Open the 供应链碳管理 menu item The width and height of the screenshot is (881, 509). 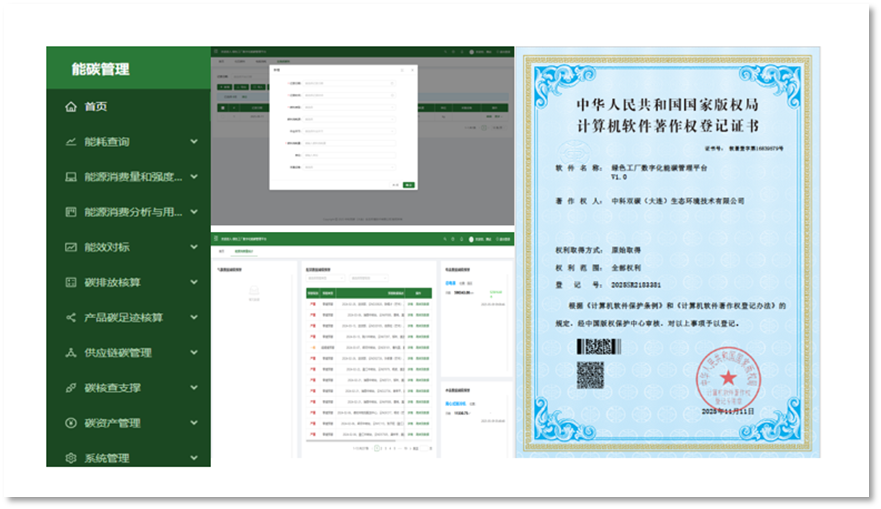(118, 353)
